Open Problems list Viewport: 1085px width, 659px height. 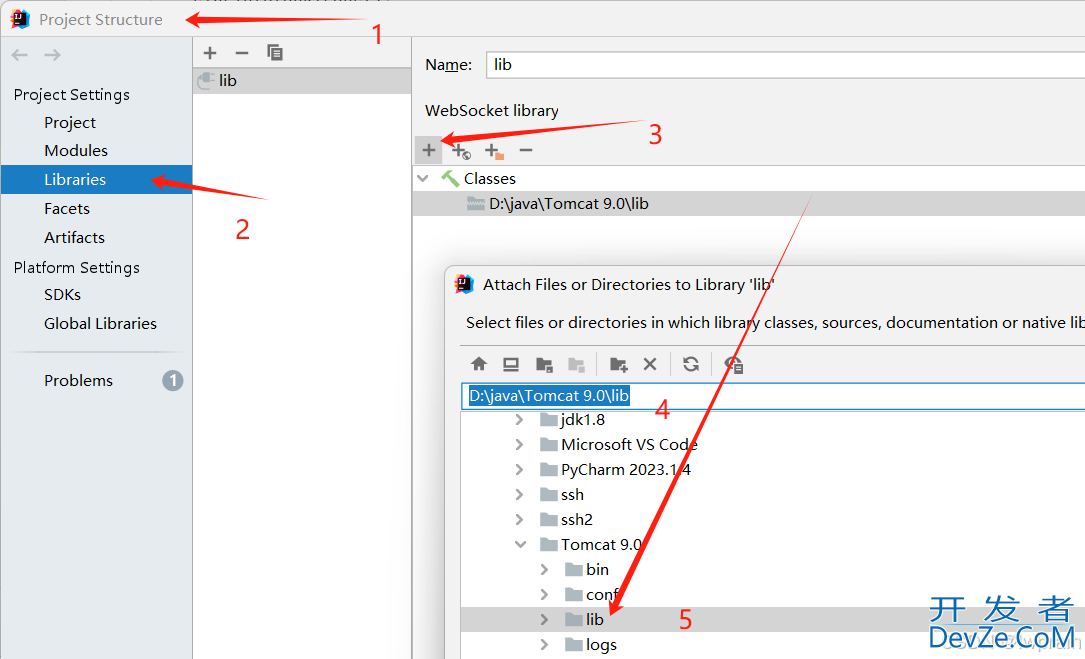point(78,380)
